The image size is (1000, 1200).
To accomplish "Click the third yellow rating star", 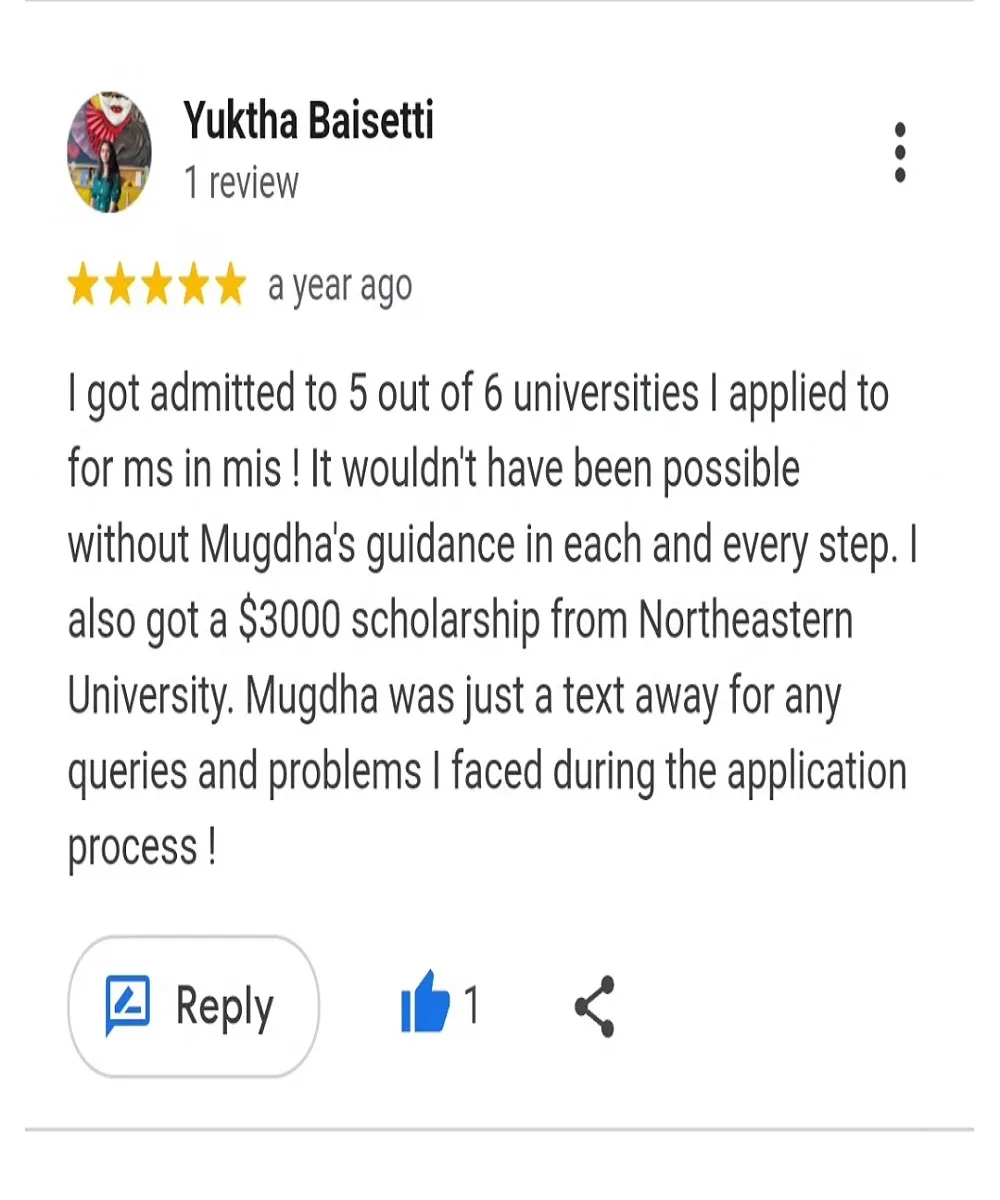I will pyautogui.click(x=156, y=286).
